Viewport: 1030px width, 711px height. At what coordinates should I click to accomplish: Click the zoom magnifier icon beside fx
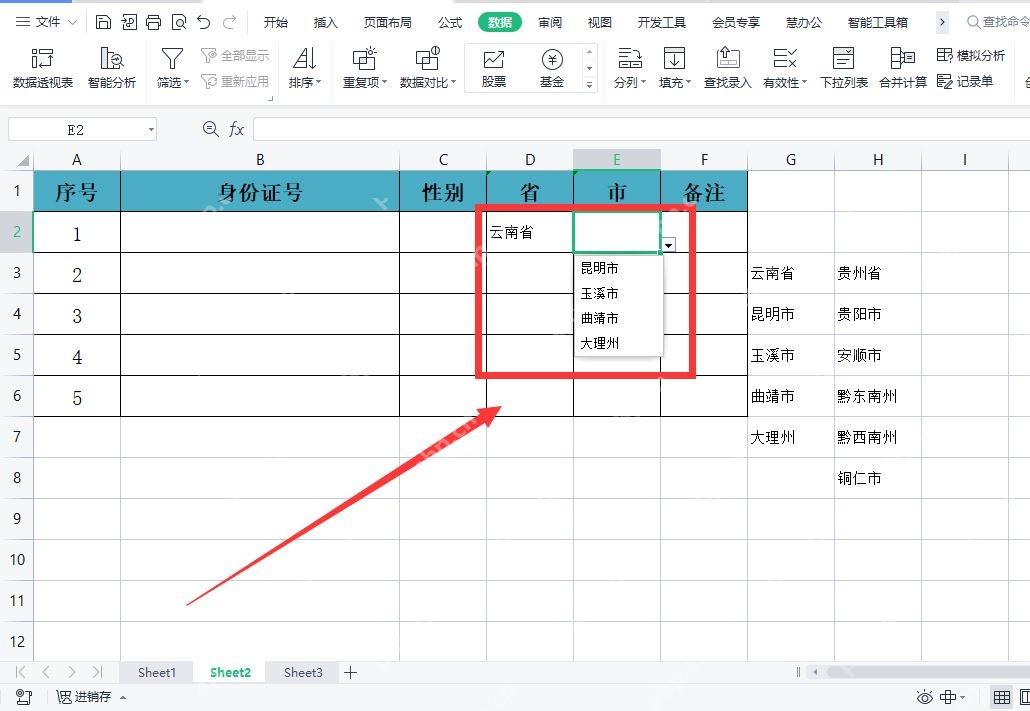click(x=210, y=129)
